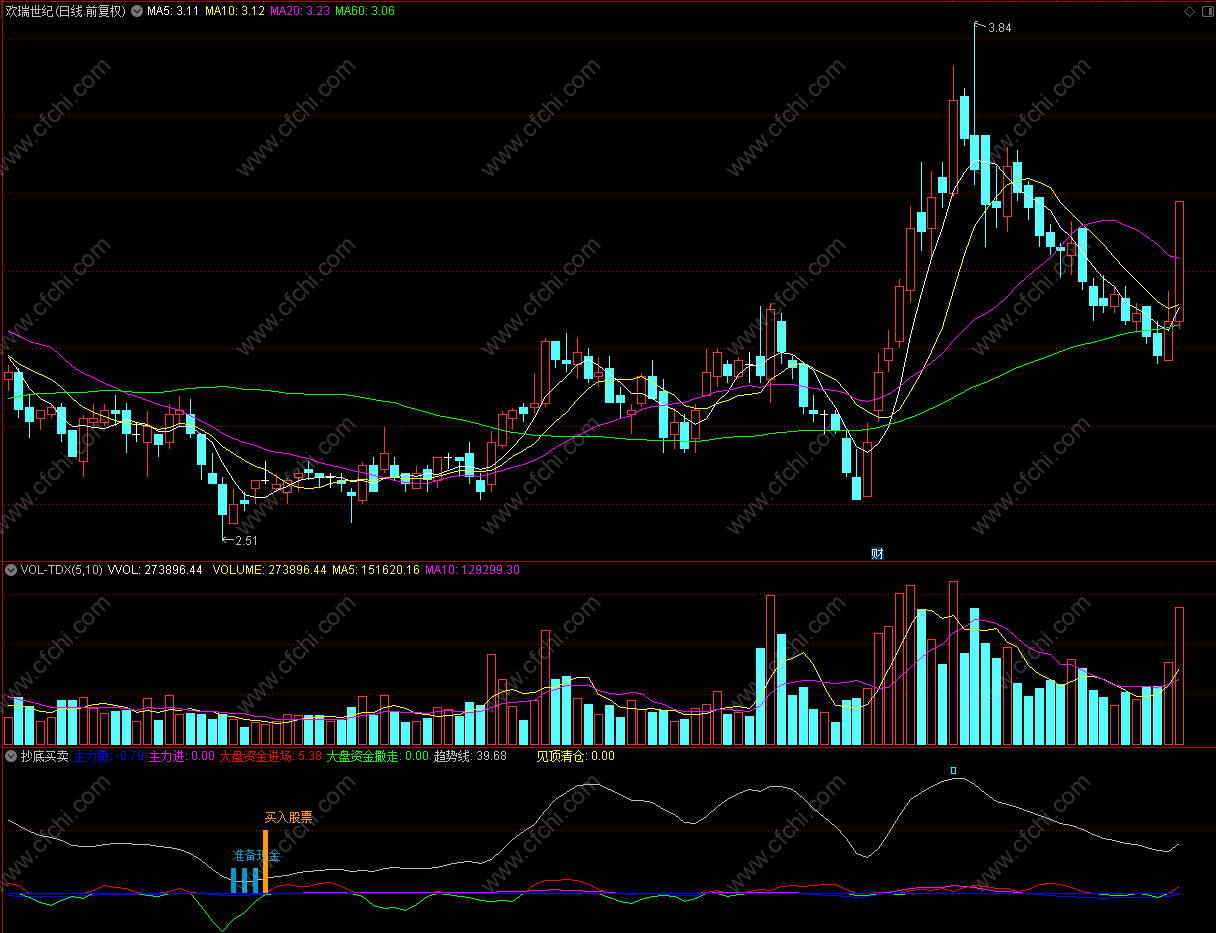The height and width of the screenshot is (933, 1216).
Task: Click volume MA10: 129299.30 label
Action: click(473, 570)
